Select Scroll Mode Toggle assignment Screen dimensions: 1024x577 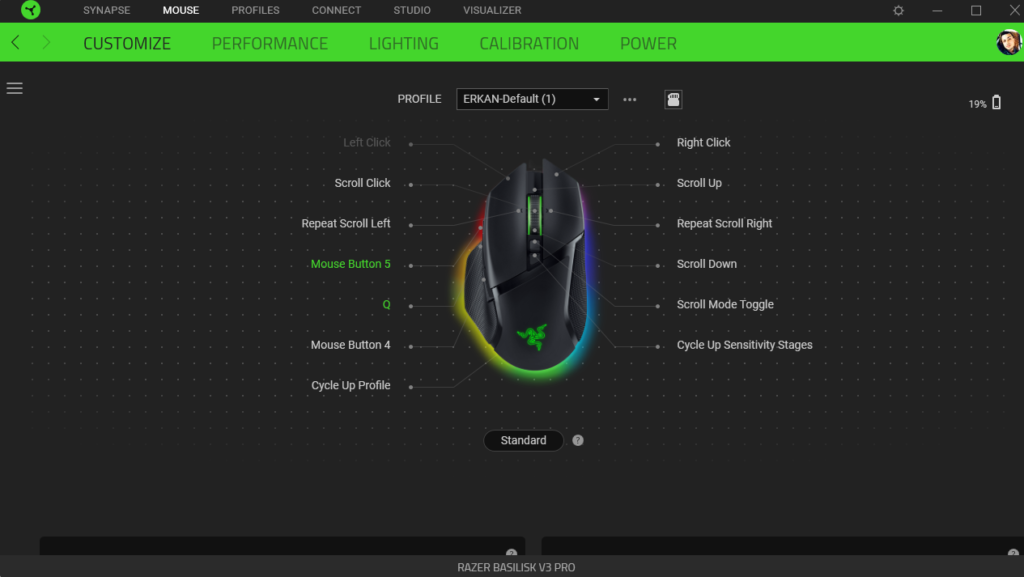tap(725, 304)
